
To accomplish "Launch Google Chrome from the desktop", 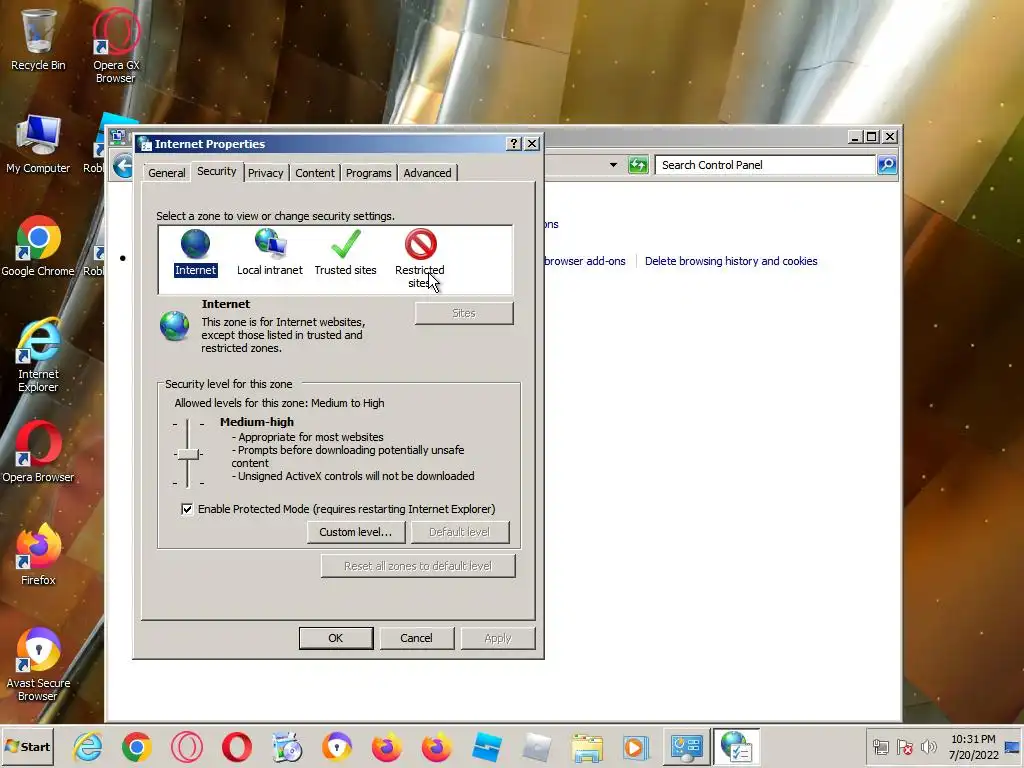I will tap(38, 246).
